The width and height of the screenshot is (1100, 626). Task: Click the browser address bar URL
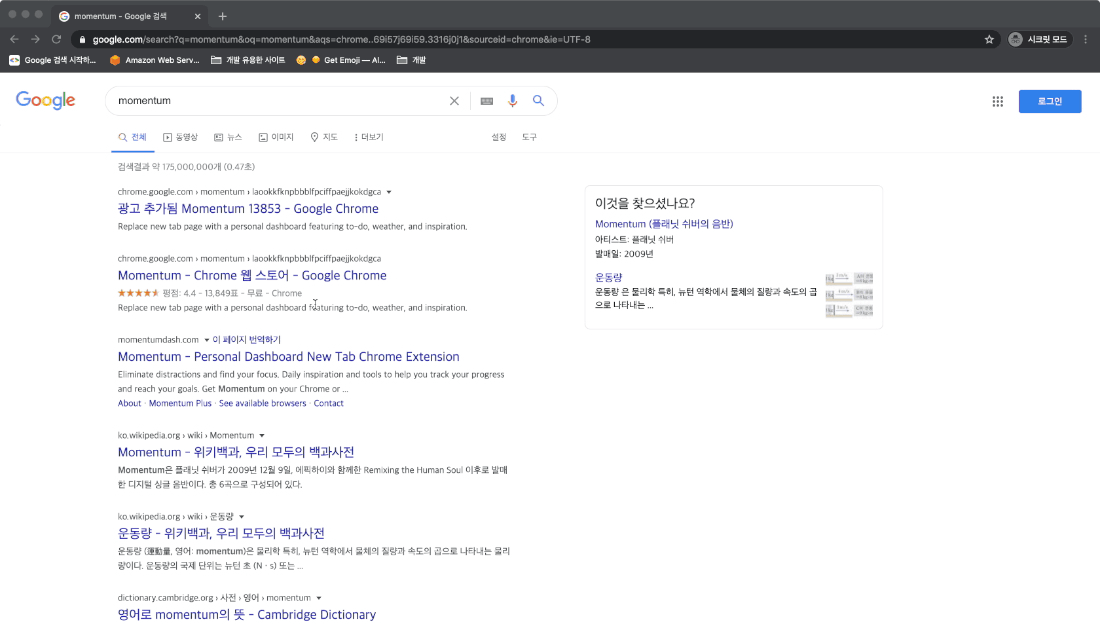pos(341,39)
